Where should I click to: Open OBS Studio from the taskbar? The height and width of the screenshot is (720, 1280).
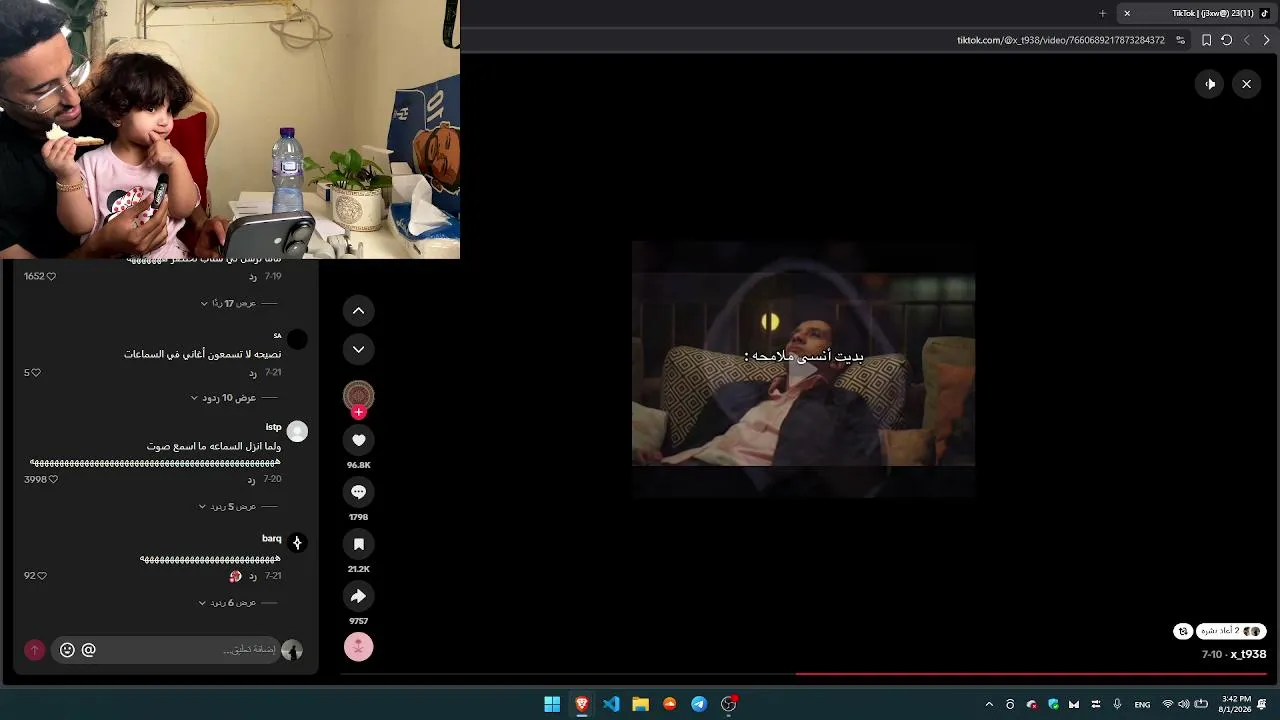(x=729, y=704)
